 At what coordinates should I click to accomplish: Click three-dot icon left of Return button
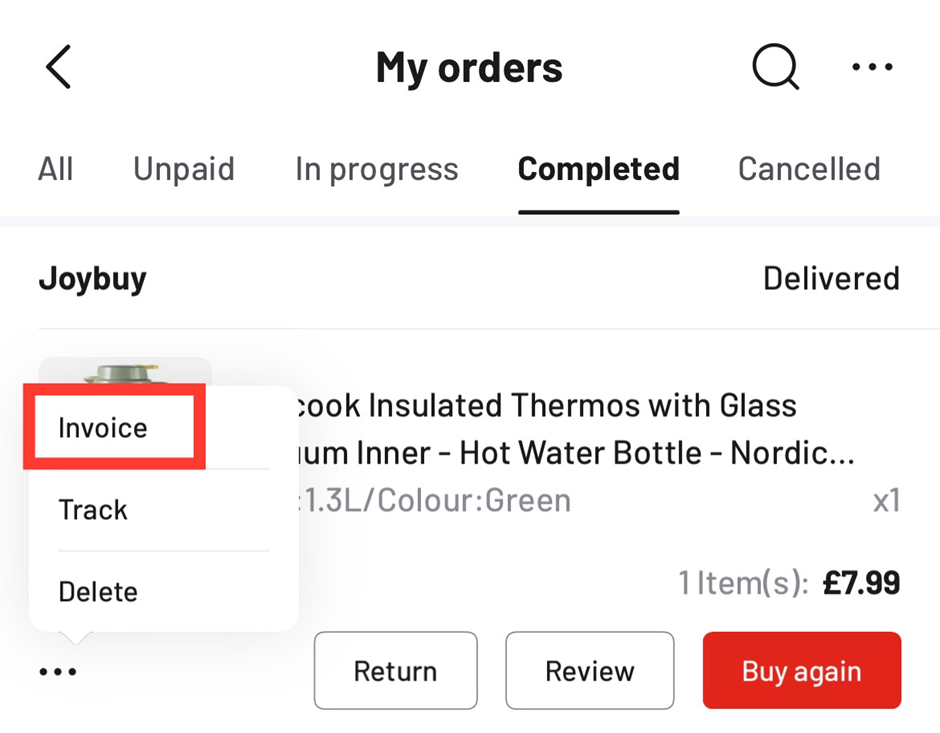(58, 672)
